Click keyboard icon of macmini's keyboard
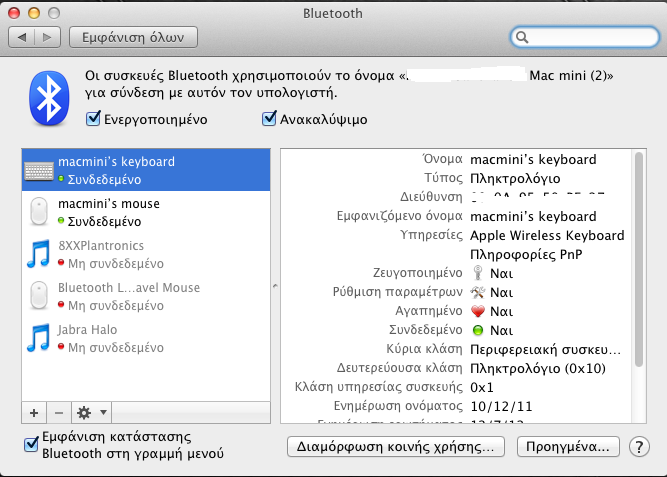The image size is (667, 477). [39, 171]
